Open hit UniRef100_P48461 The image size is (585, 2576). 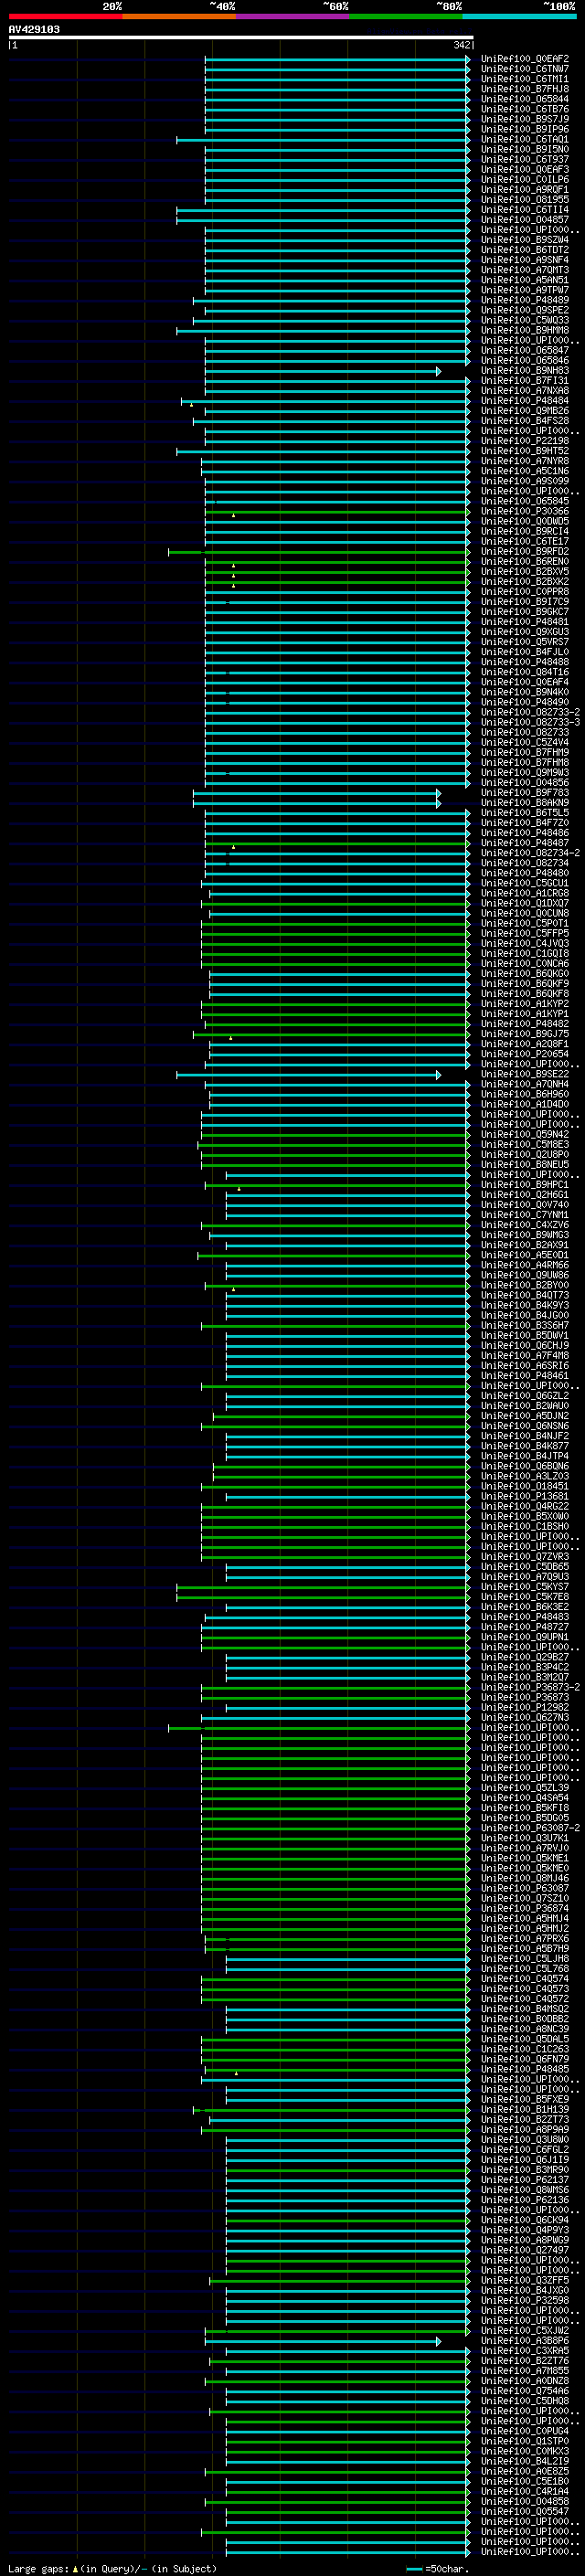[x=525, y=1377]
